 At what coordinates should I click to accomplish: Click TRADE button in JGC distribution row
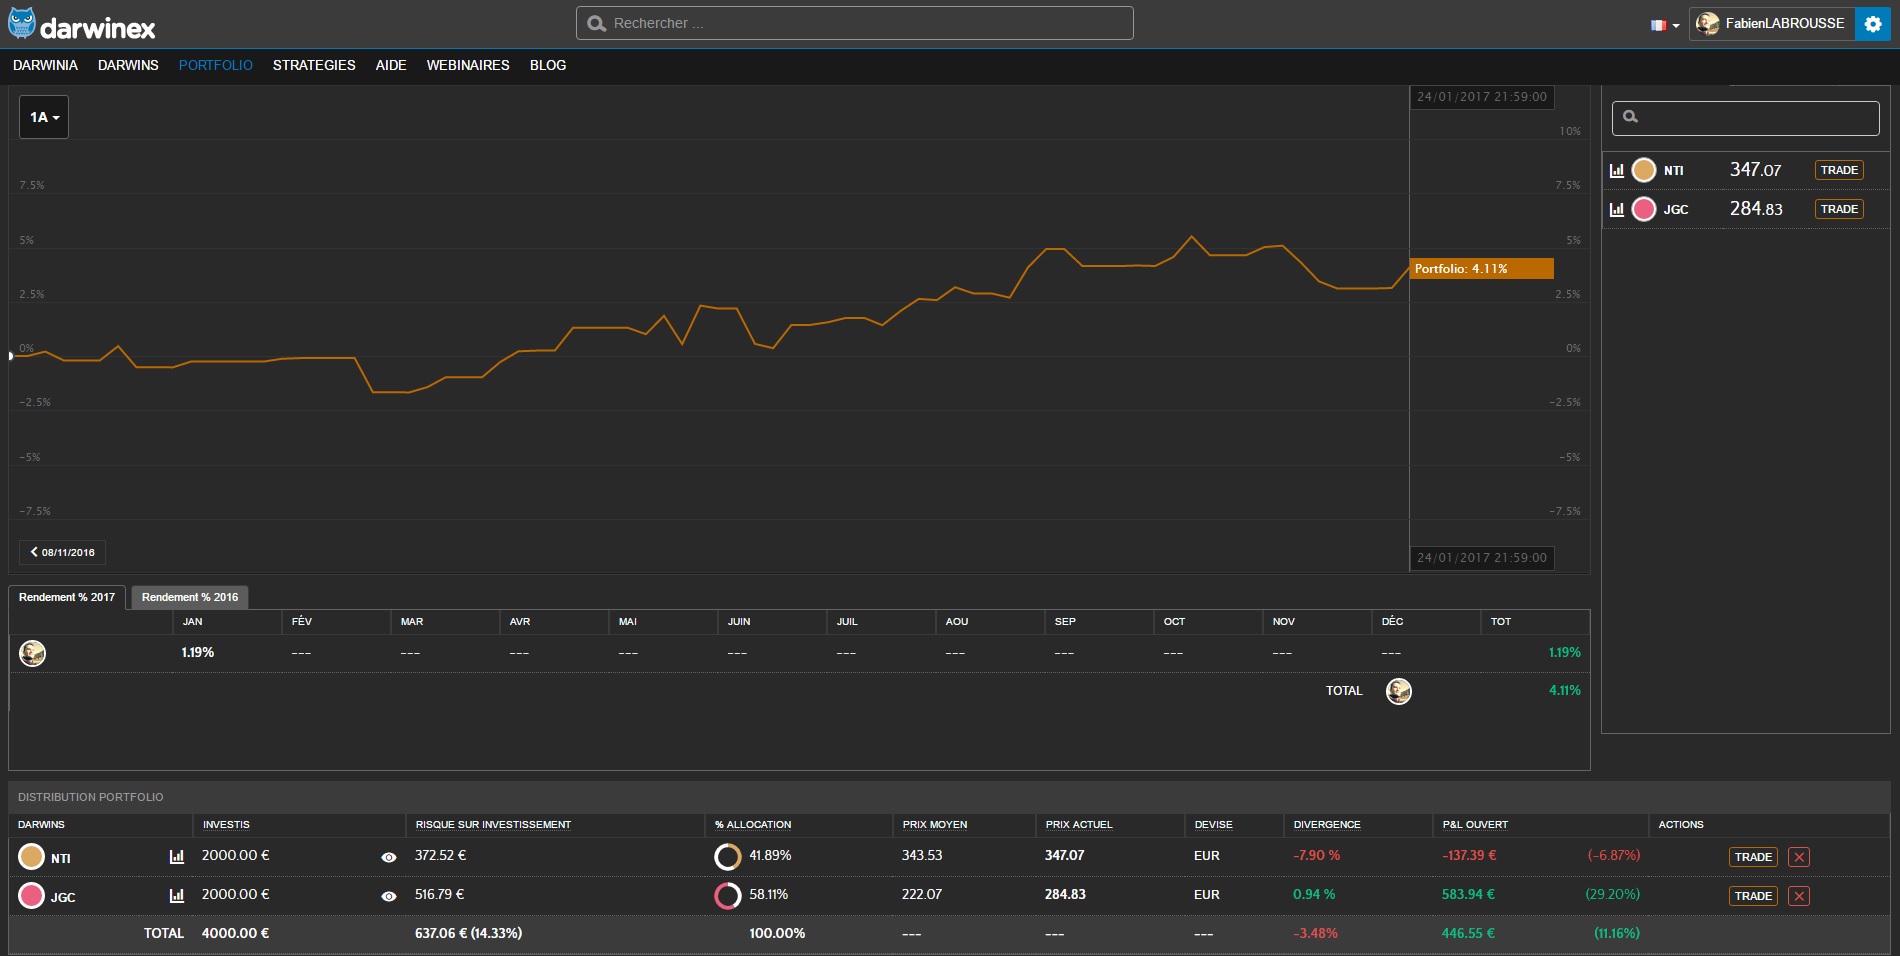1752,896
